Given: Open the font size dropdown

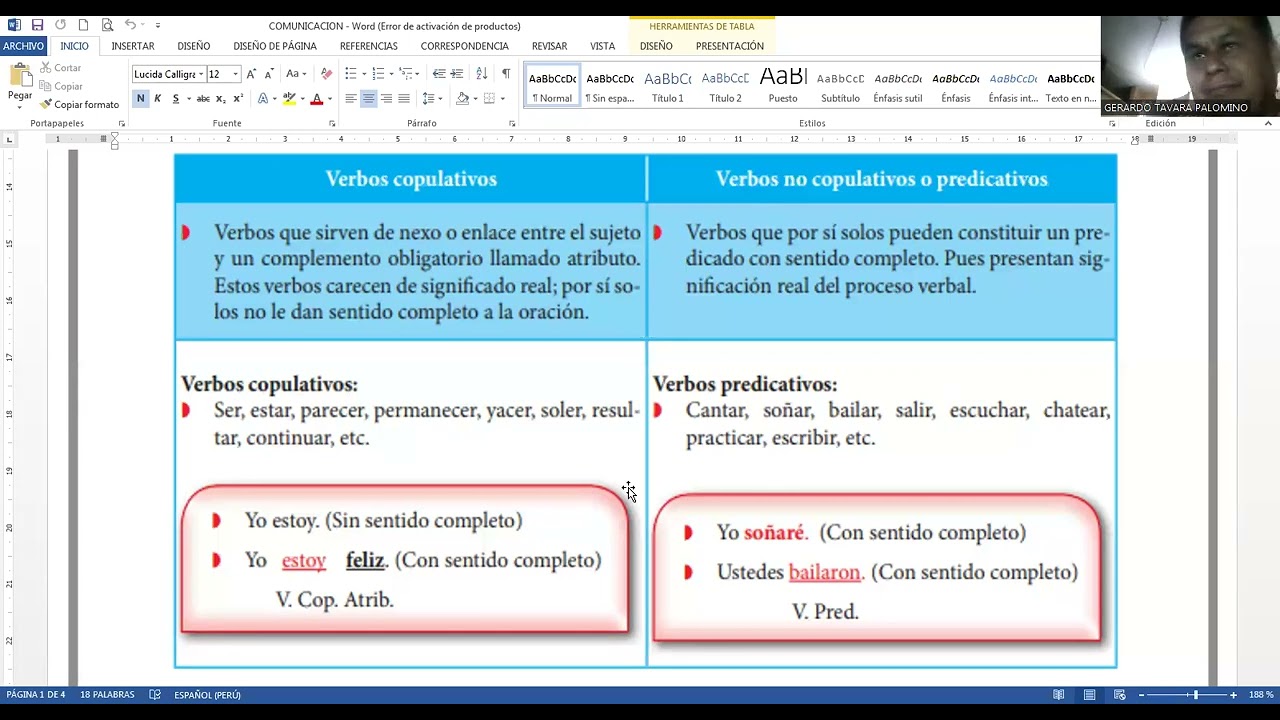Looking at the screenshot, I should click(236, 74).
